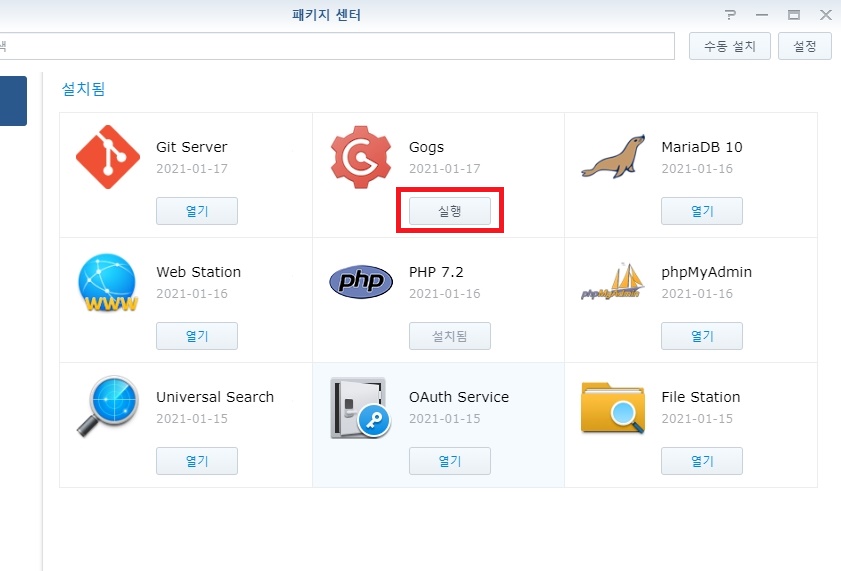Click the OAuth Service vault icon

click(360, 408)
